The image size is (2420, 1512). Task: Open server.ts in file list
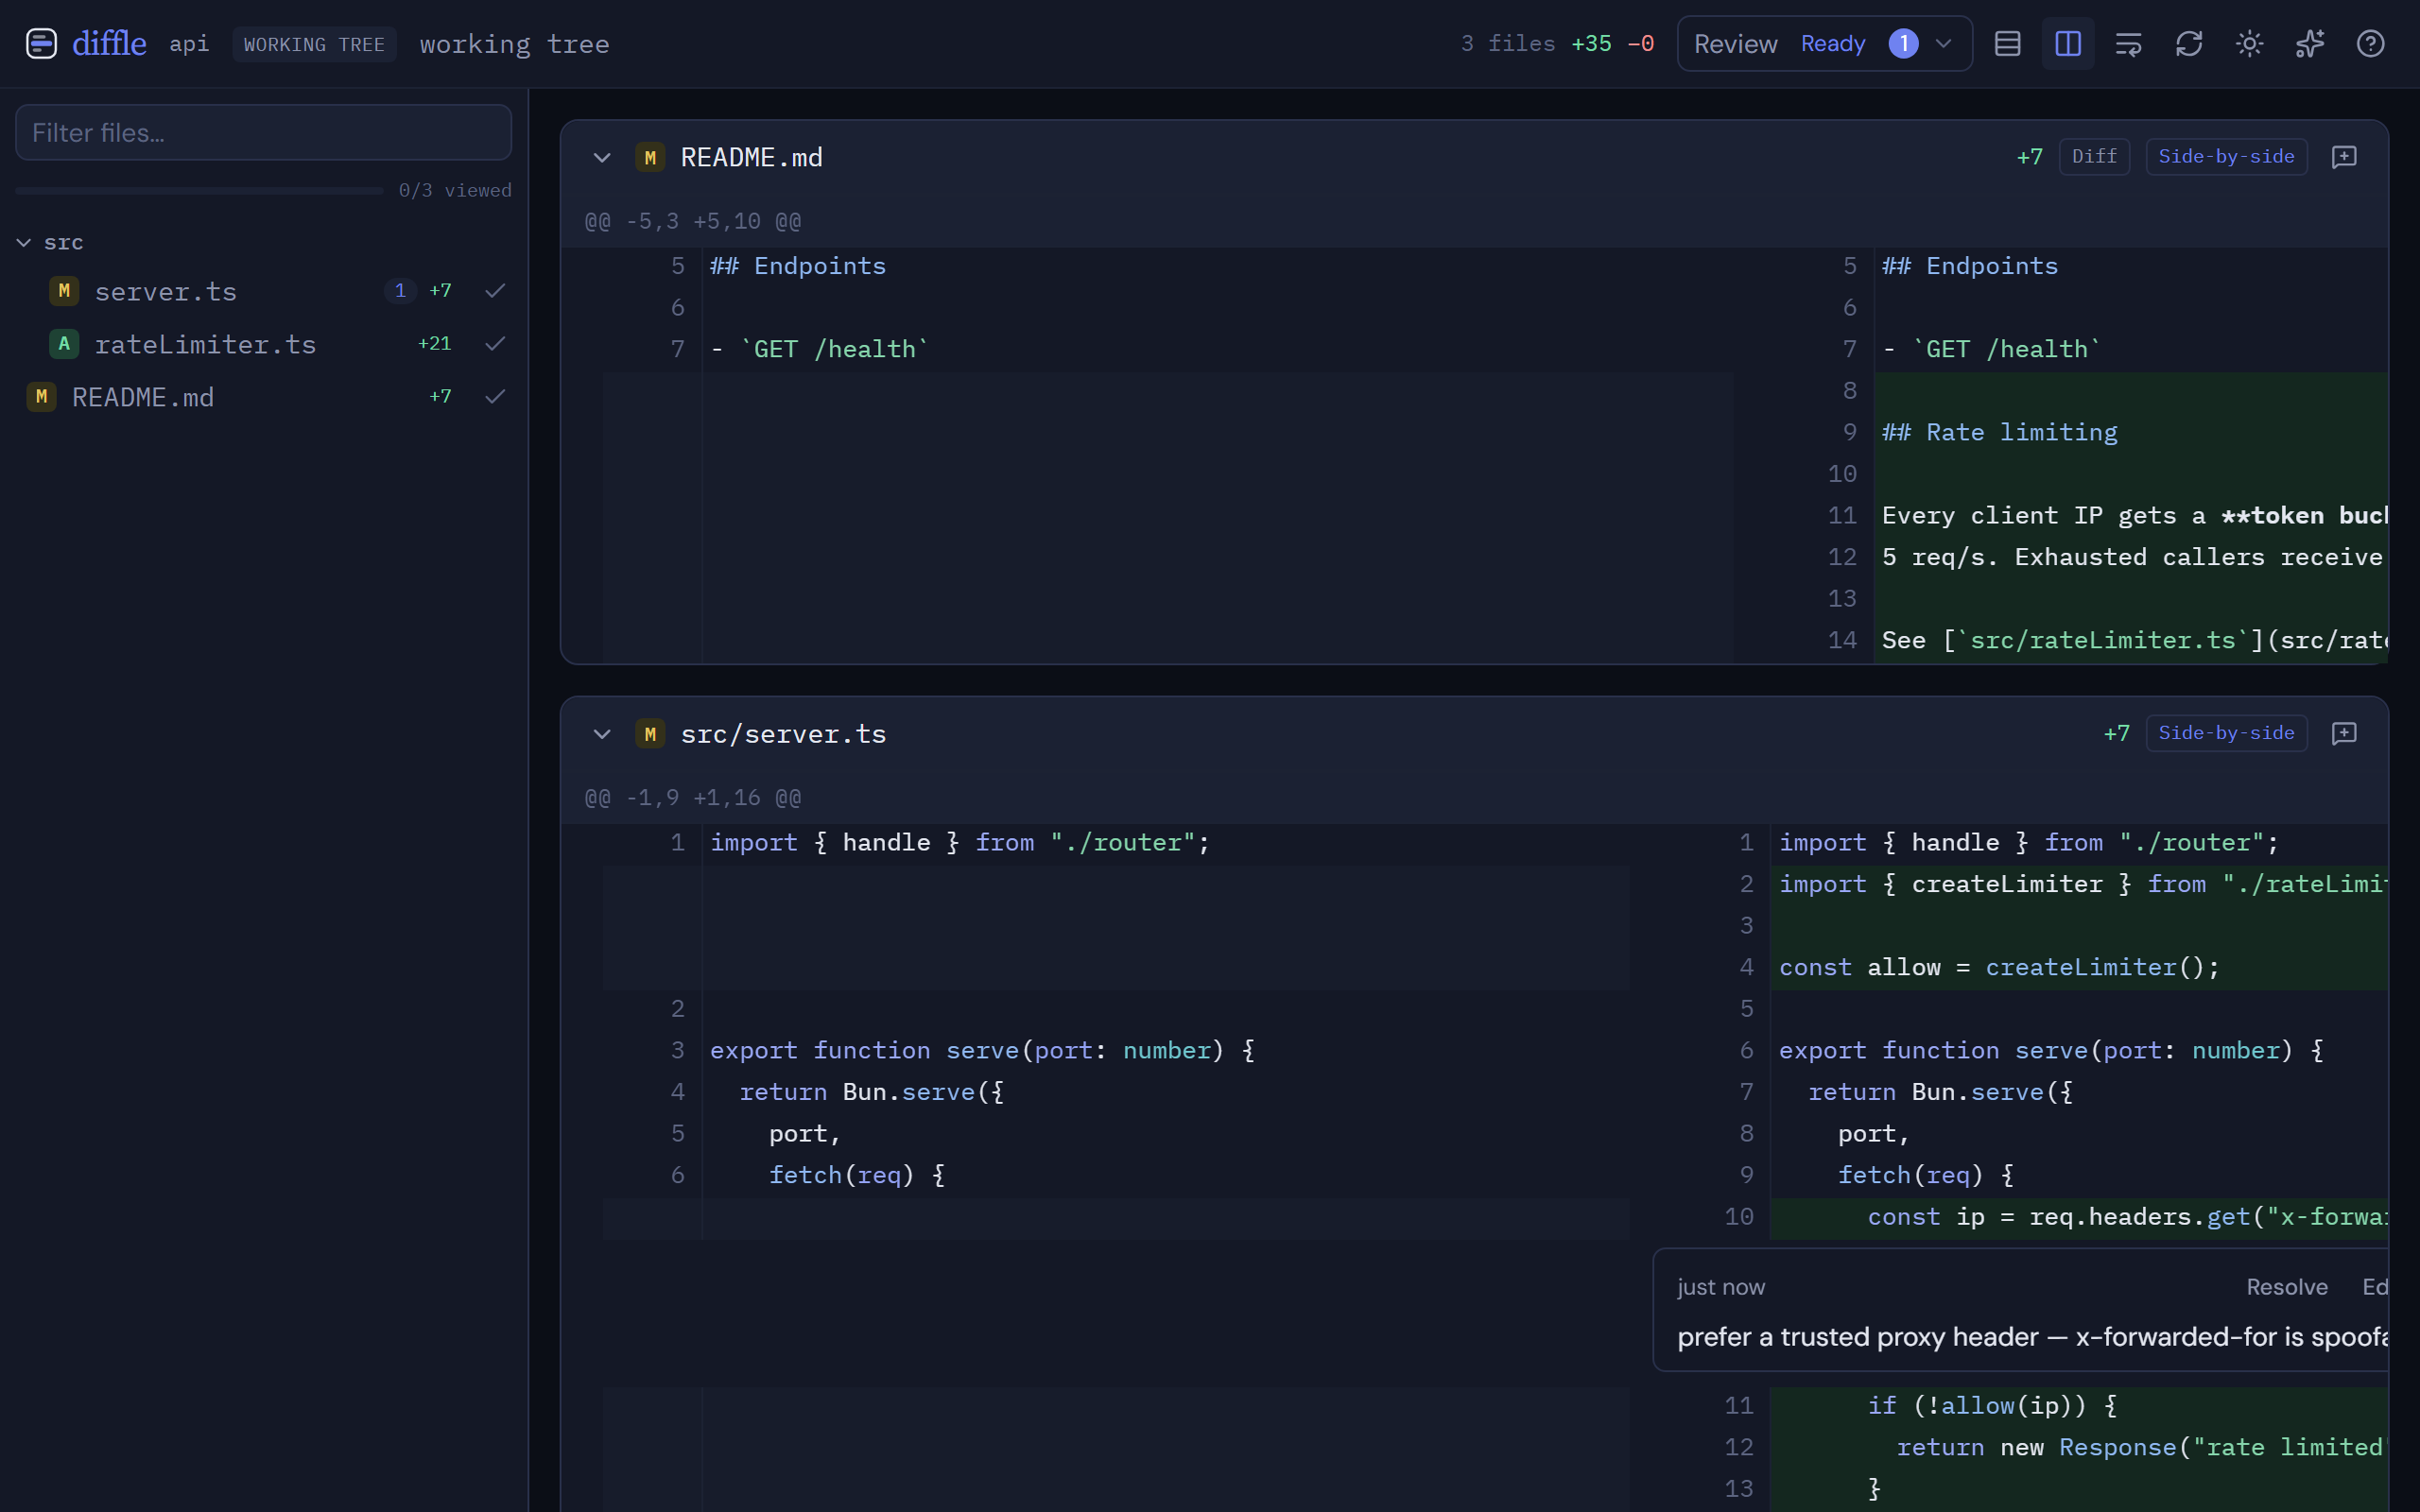[x=264, y=291]
